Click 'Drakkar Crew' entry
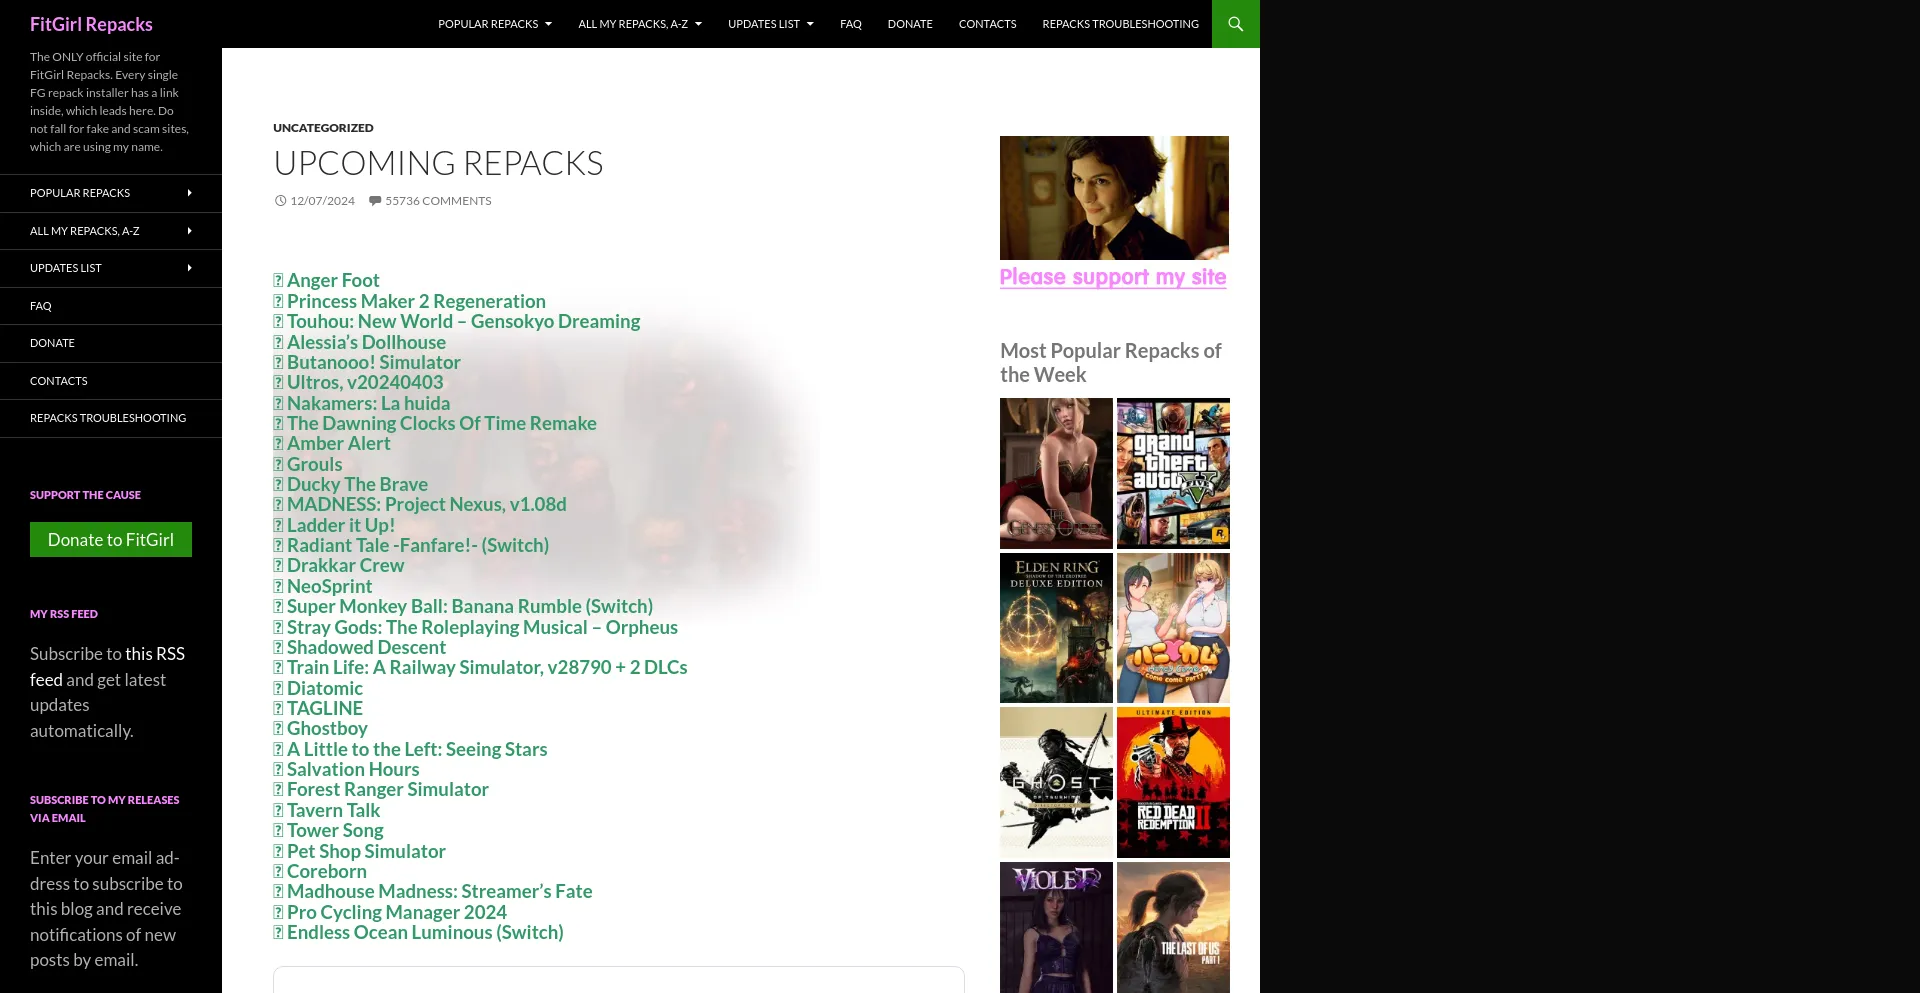Viewport: 1920px width, 993px height. pos(346,566)
